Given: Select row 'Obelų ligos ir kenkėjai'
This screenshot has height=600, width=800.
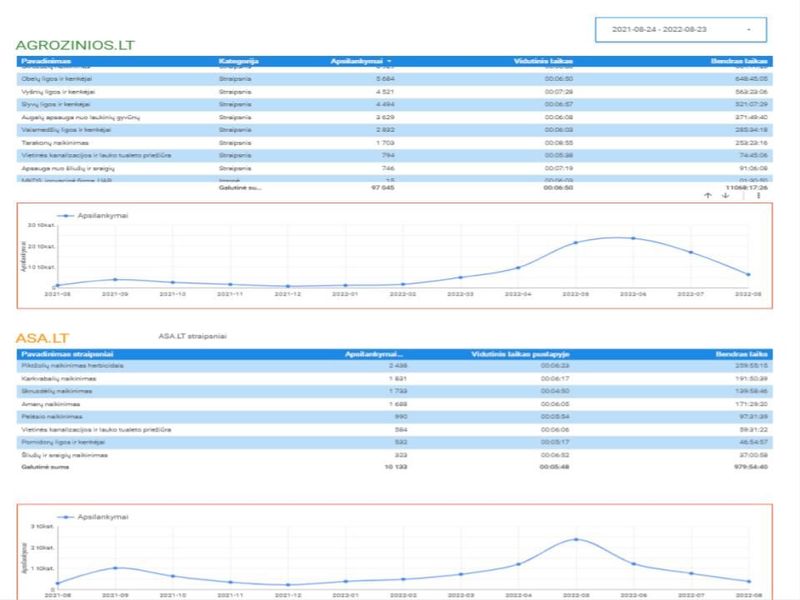Looking at the screenshot, I should (394, 79).
